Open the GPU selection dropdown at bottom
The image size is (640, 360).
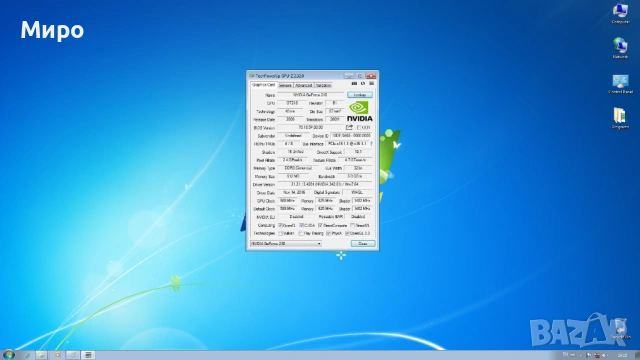coord(286,243)
